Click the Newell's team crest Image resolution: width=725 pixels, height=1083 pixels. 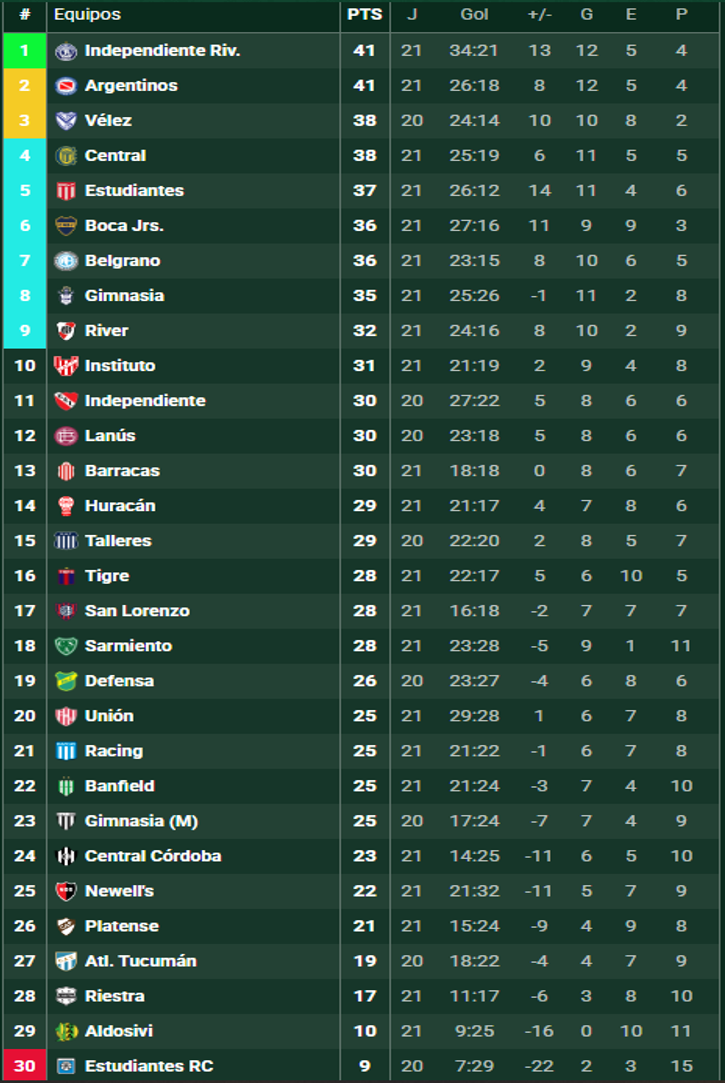click(66, 892)
